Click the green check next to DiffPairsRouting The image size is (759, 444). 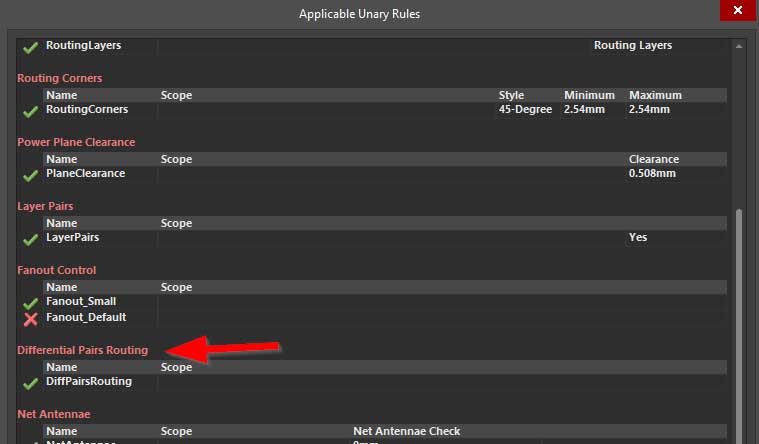point(30,383)
